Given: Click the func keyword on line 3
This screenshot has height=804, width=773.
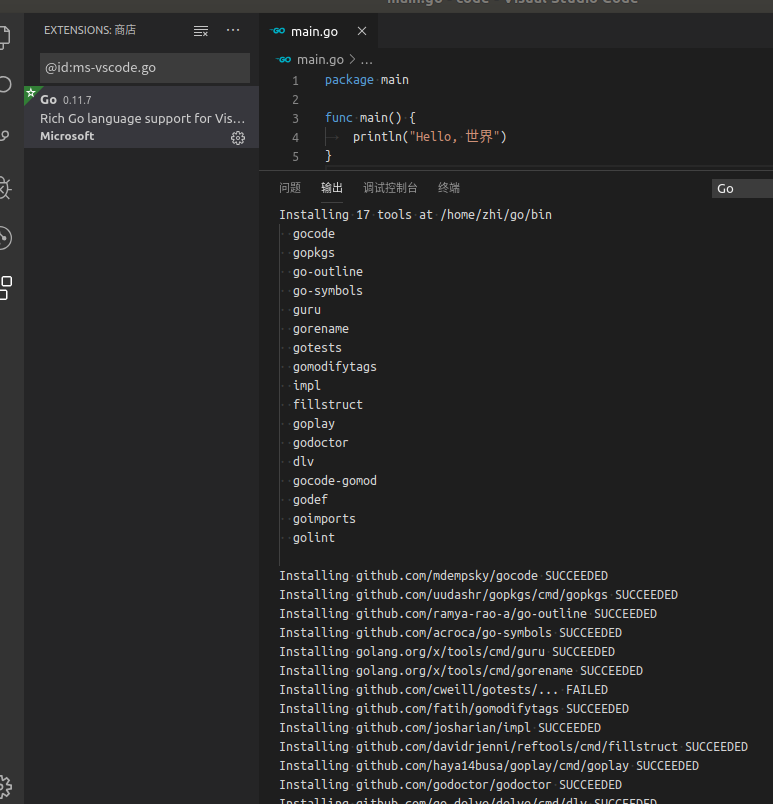Looking at the screenshot, I should coord(338,118).
